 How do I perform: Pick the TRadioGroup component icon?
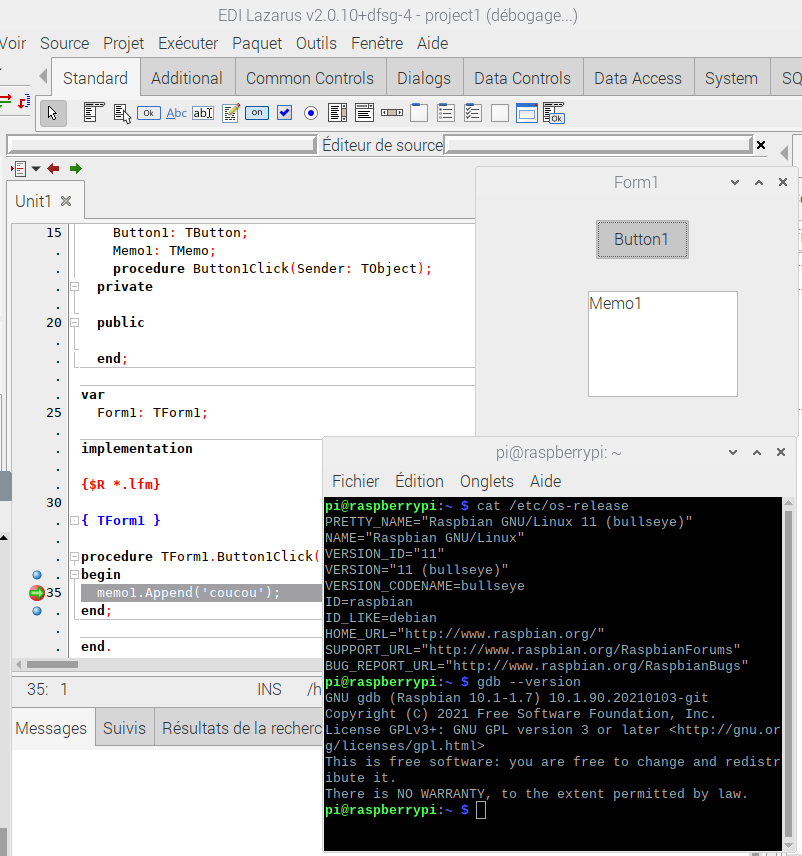click(x=445, y=113)
